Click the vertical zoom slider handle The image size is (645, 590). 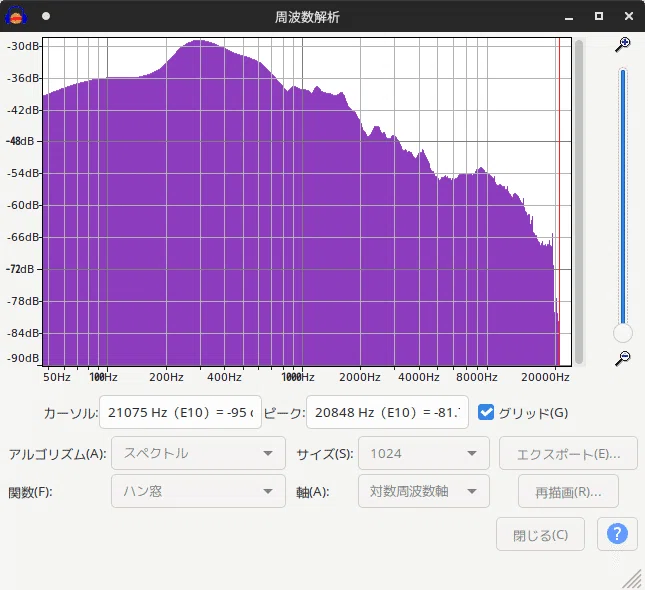[623, 333]
